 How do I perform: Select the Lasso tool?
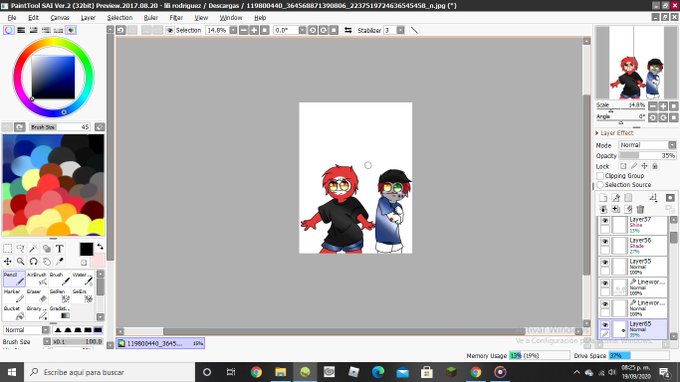(x=20, y=248)
